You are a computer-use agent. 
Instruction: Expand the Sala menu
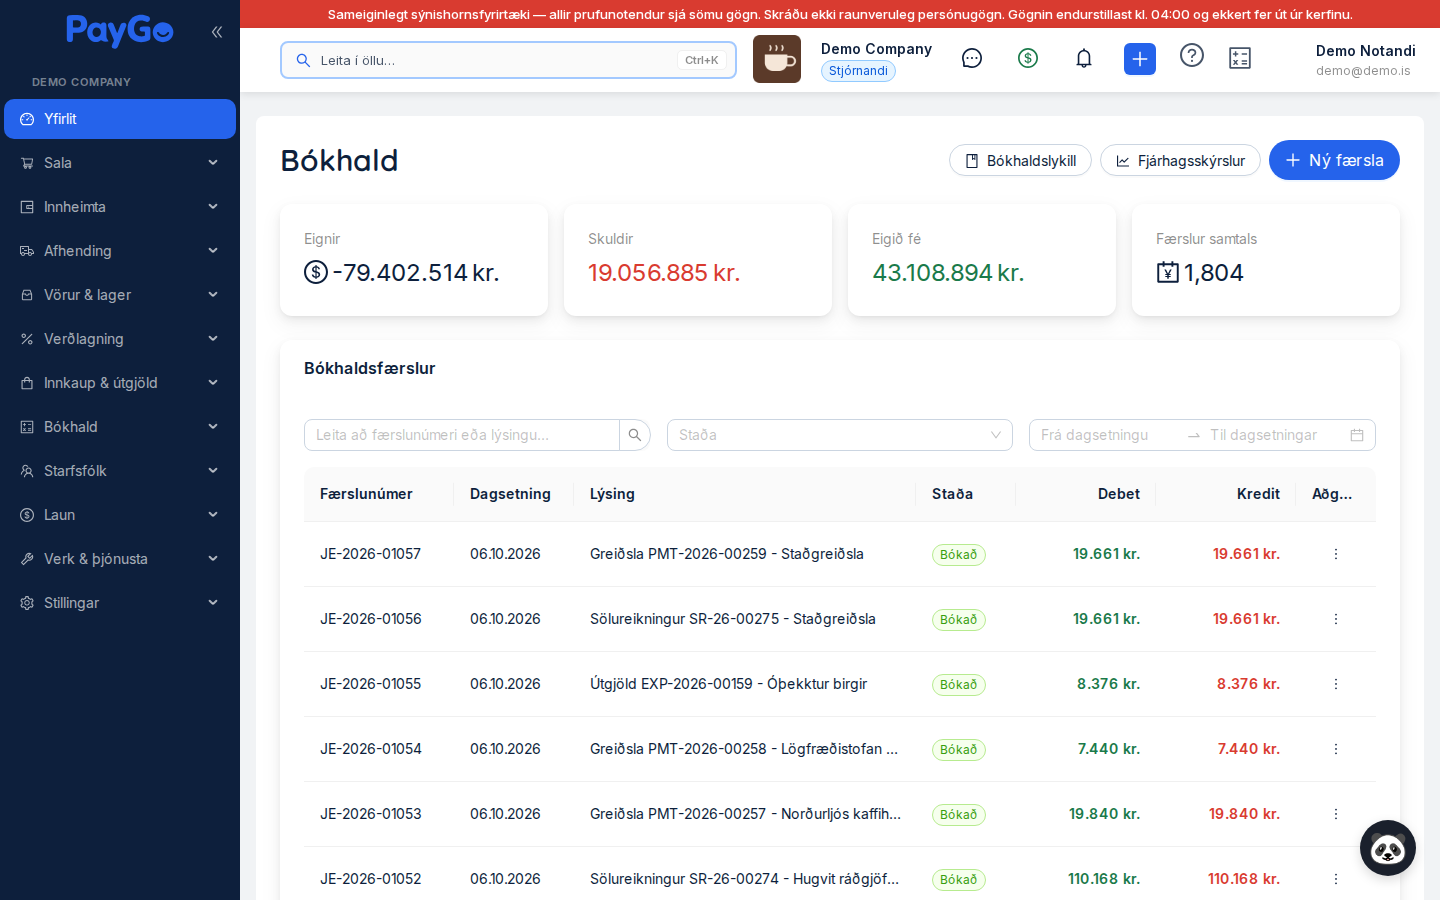coord(120,163)
